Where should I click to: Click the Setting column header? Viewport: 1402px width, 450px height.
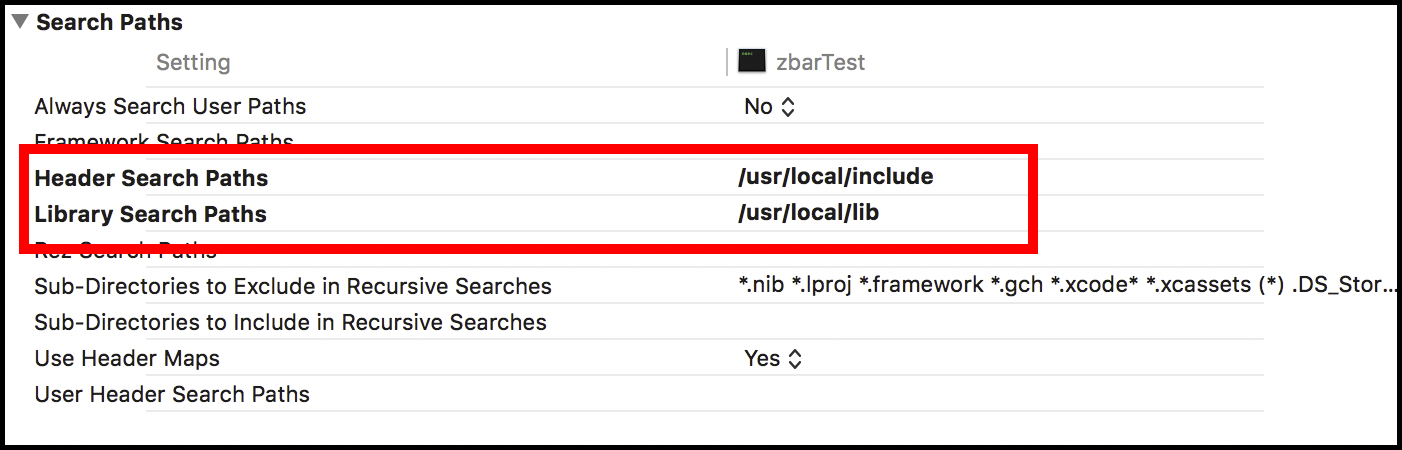coord(193,62)
